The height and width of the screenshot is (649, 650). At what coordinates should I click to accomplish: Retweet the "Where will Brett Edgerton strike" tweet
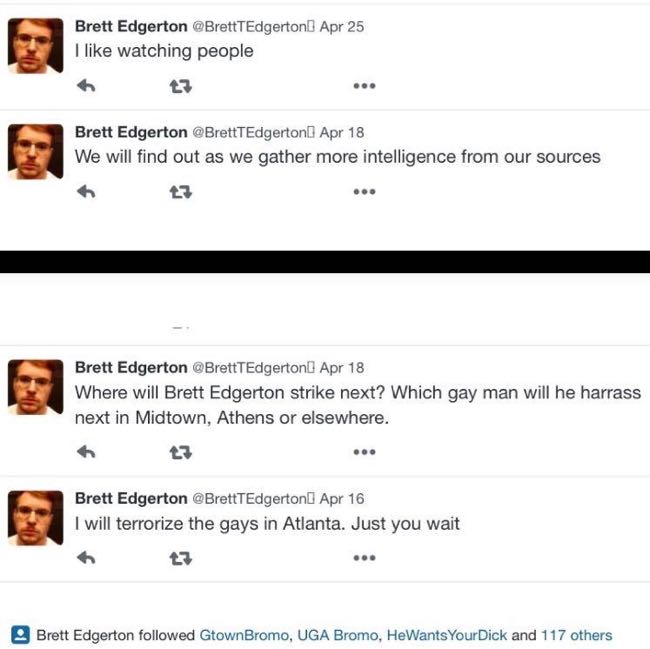coord(181,452)
